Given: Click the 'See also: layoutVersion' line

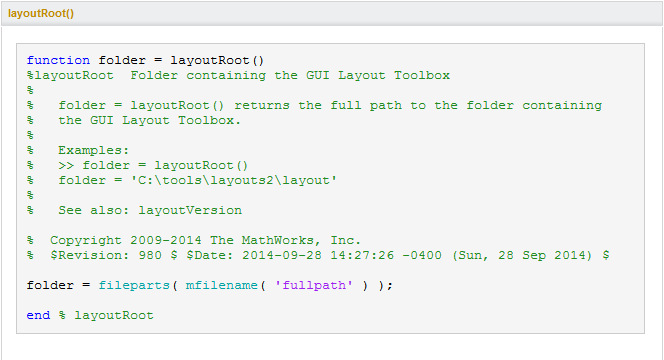Looking at the screenshot, I should (134, 210).
